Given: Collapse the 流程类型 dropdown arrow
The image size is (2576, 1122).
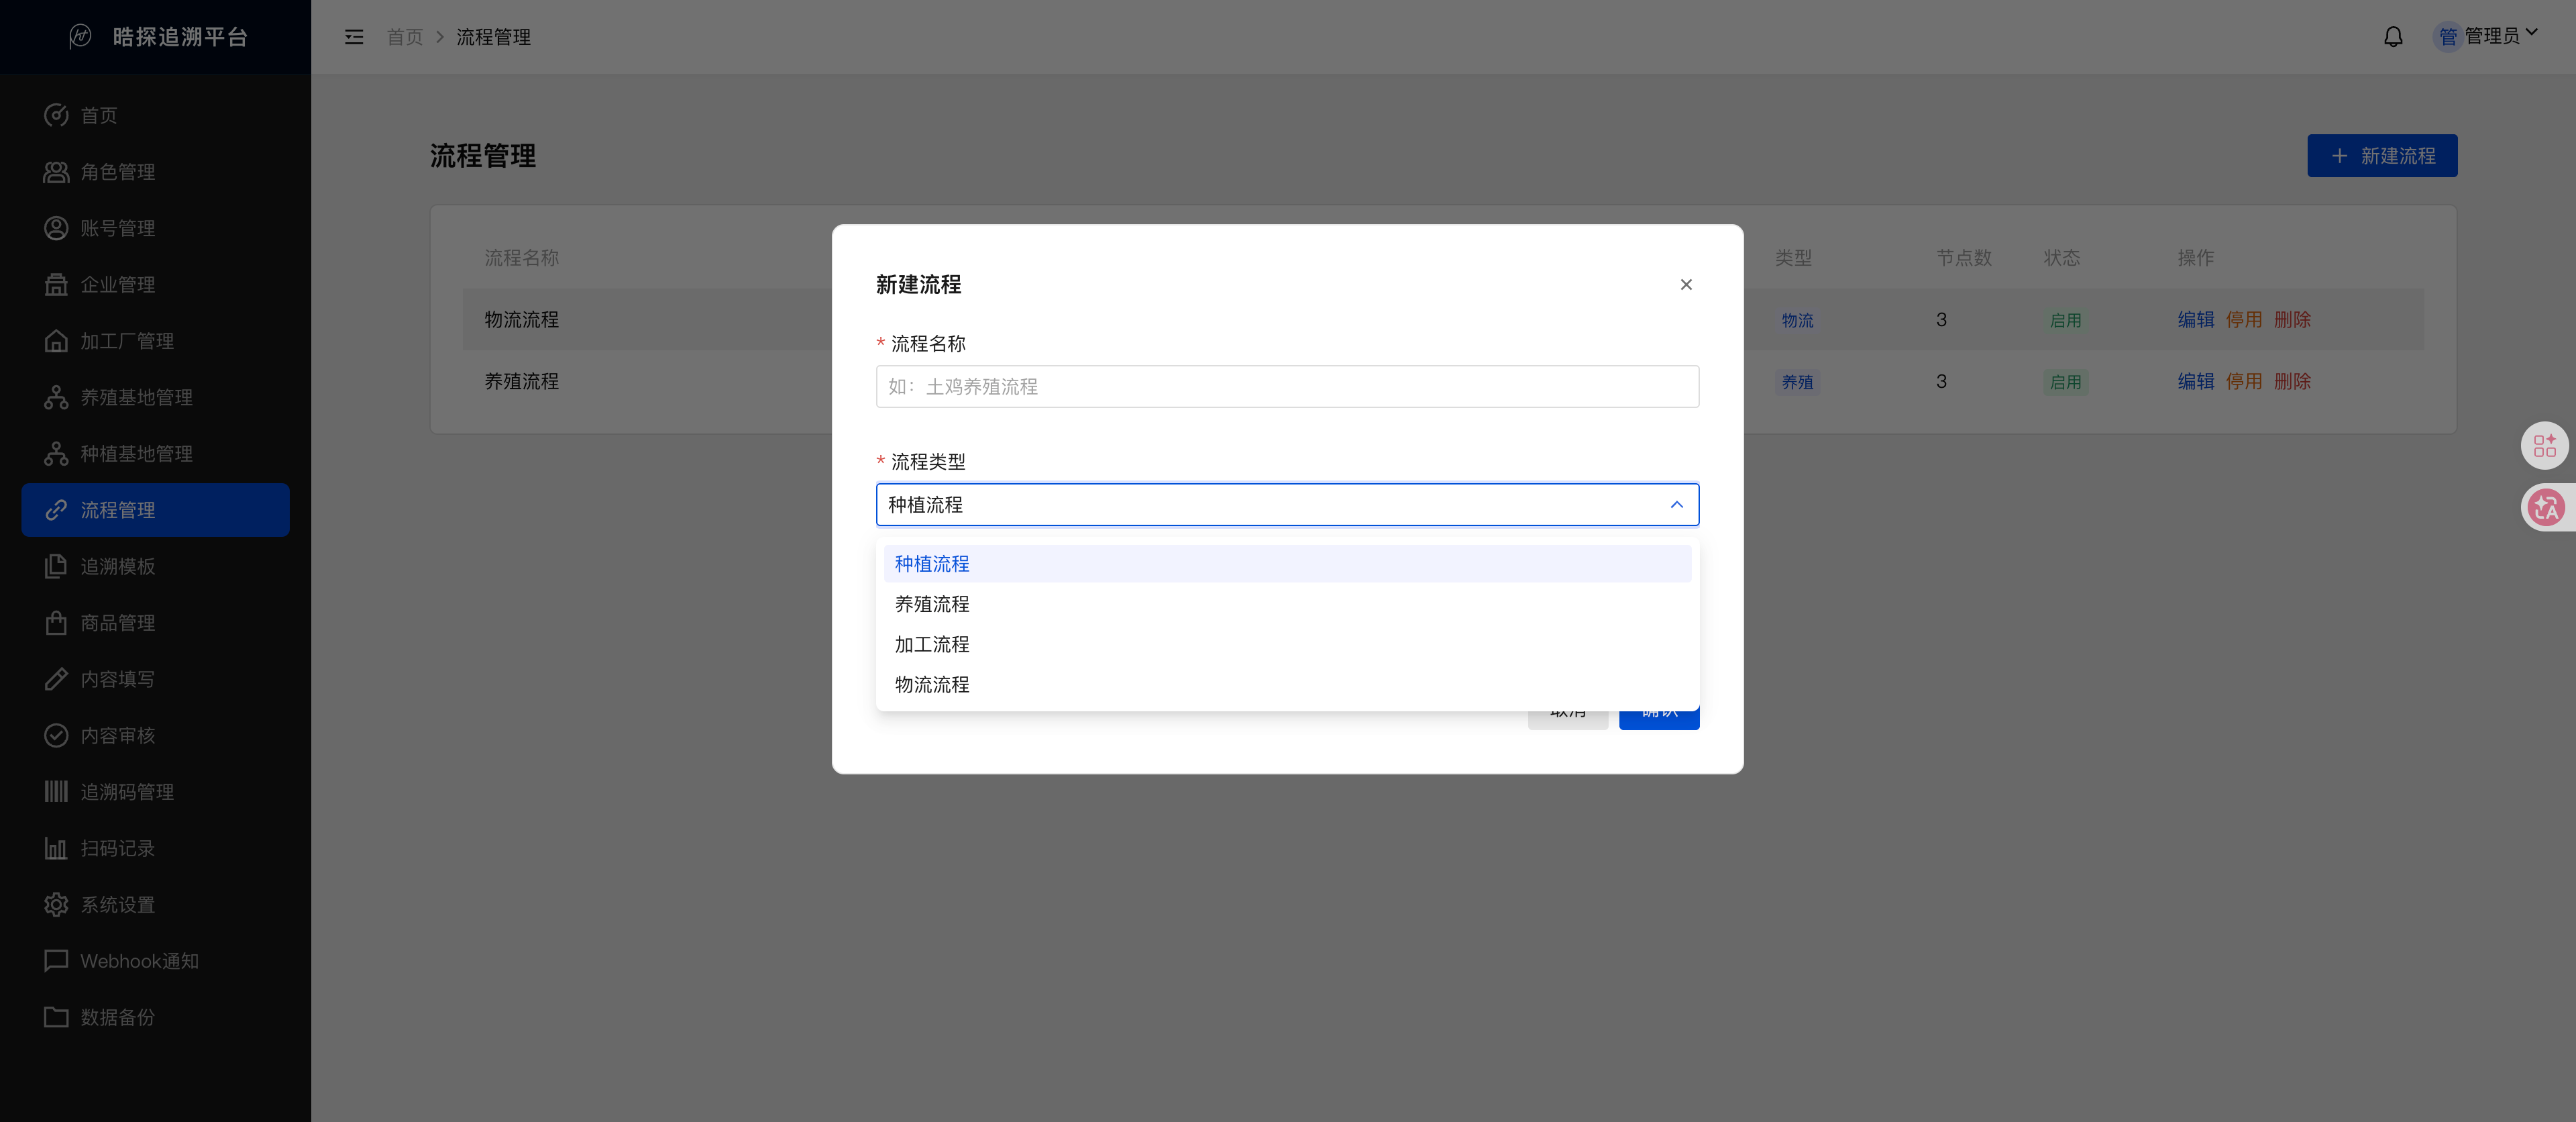Looking at the screenshot, I should click(1677, 505).
